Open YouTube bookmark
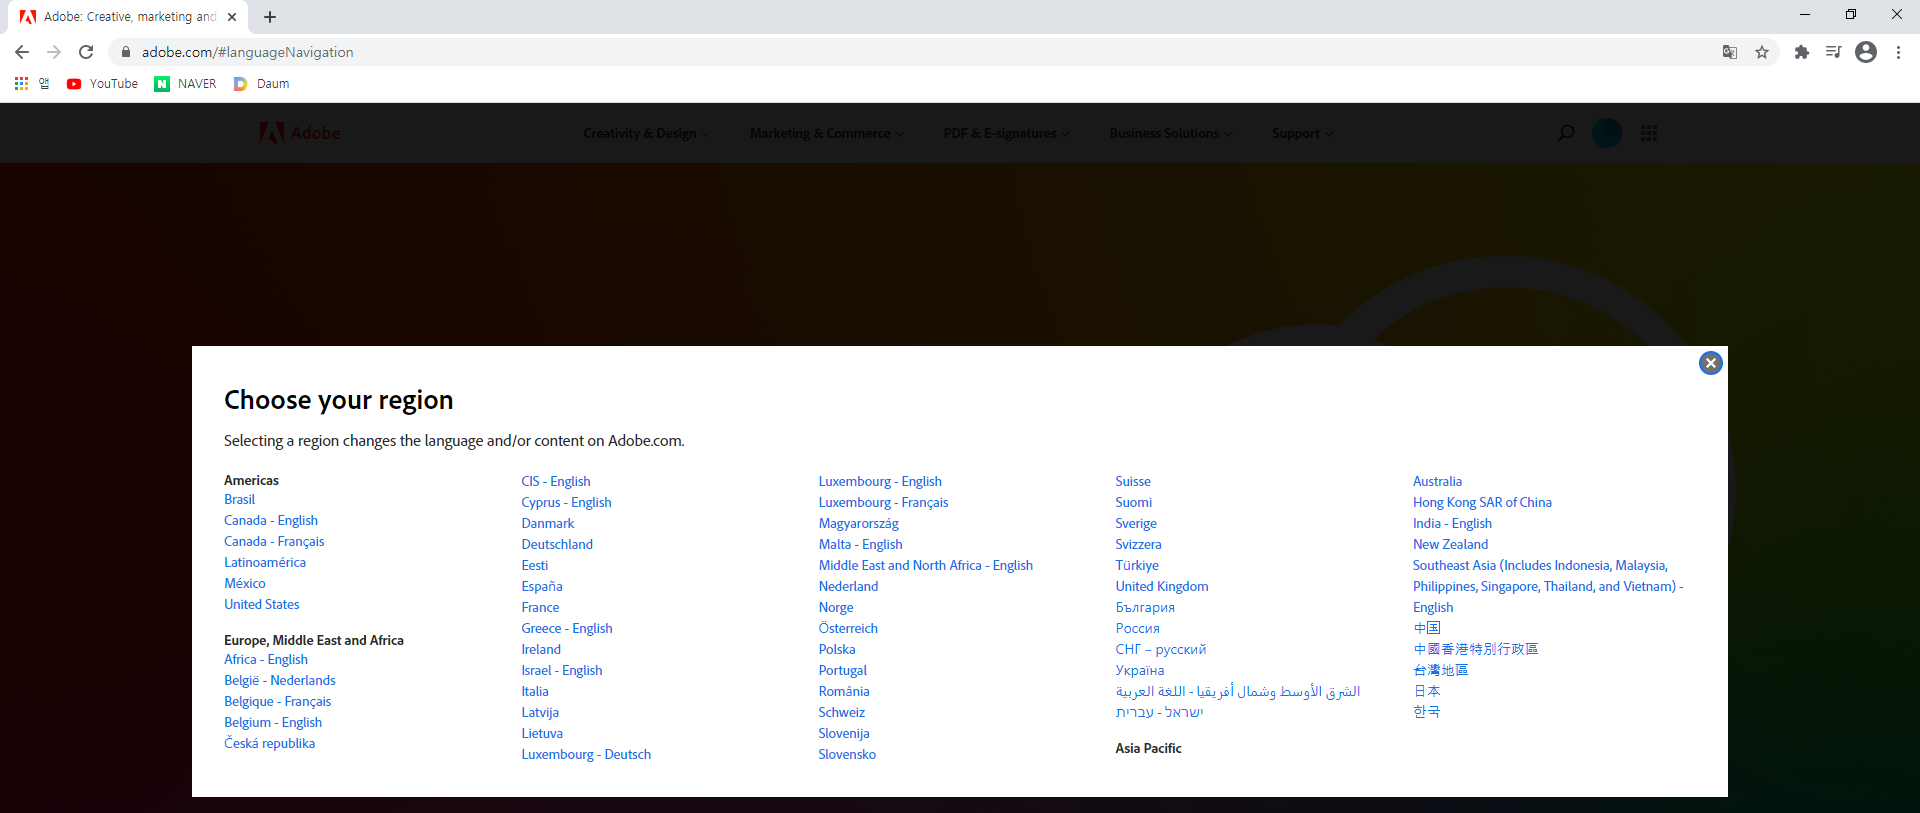Viewport: 1920px width, 813px height. click(102, 84)
